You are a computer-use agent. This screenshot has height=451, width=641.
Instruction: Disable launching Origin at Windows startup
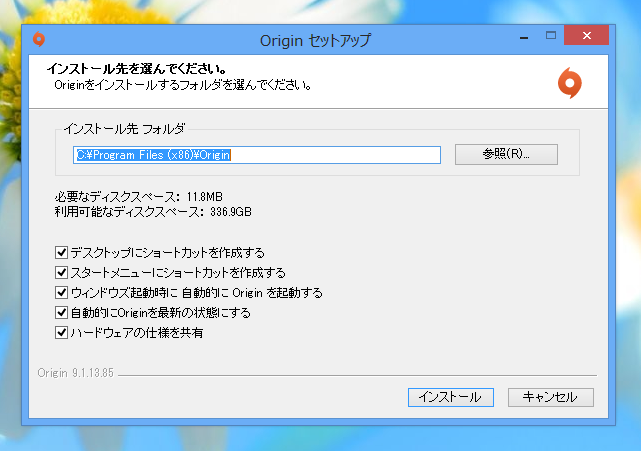[x=61, y=292]
